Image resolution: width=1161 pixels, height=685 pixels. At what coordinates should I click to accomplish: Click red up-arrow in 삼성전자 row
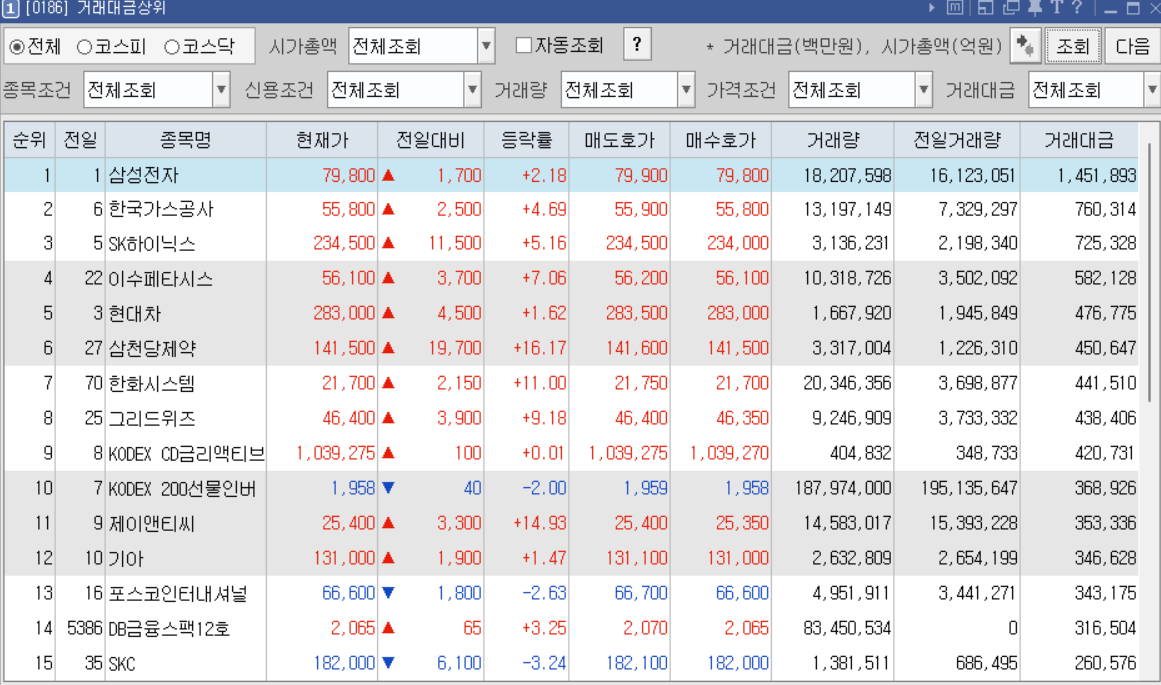click(388, 176)
